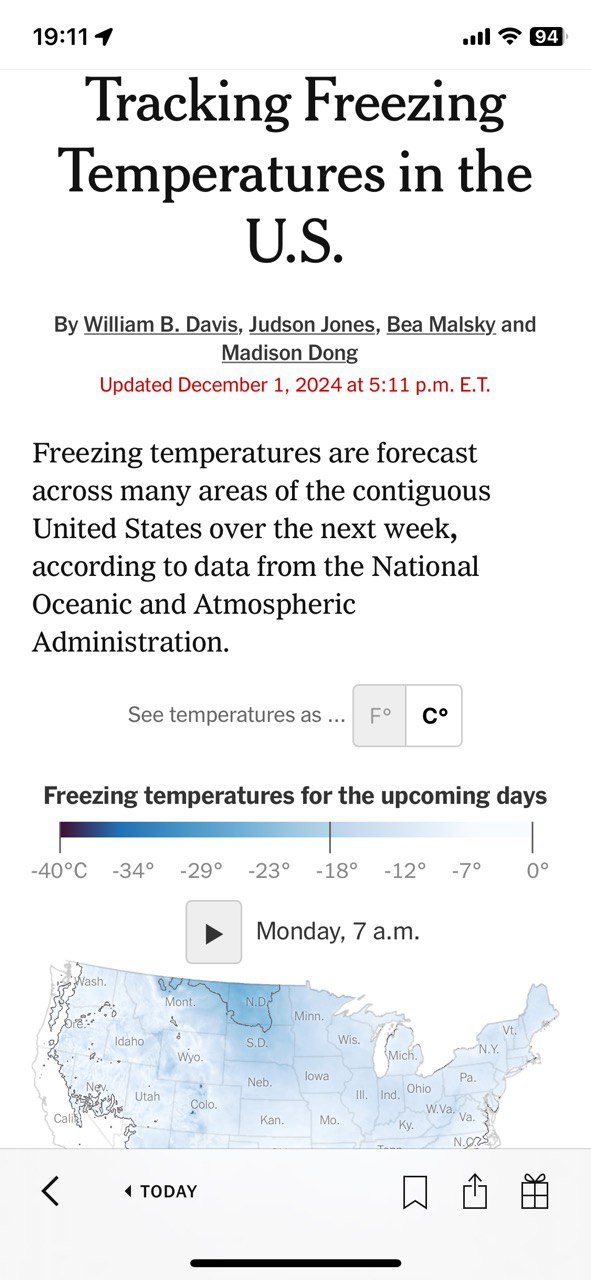
Task: Play the temperature map animation
Action: pyautogui.click(x=214, y=932)
